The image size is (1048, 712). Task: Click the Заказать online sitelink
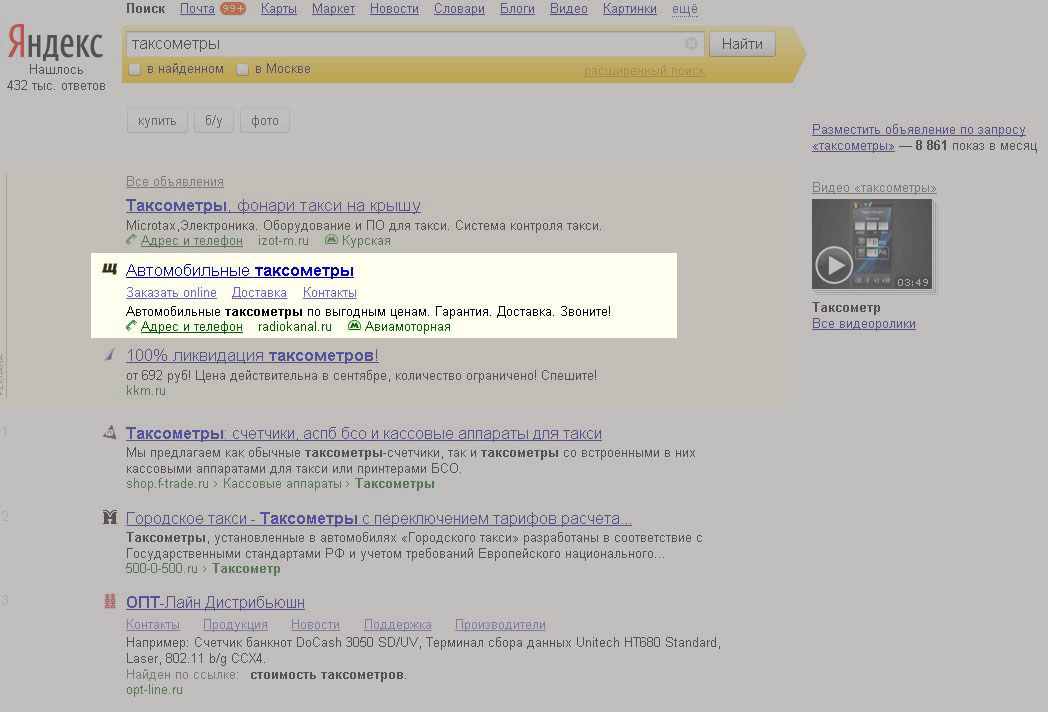[171, 292]
